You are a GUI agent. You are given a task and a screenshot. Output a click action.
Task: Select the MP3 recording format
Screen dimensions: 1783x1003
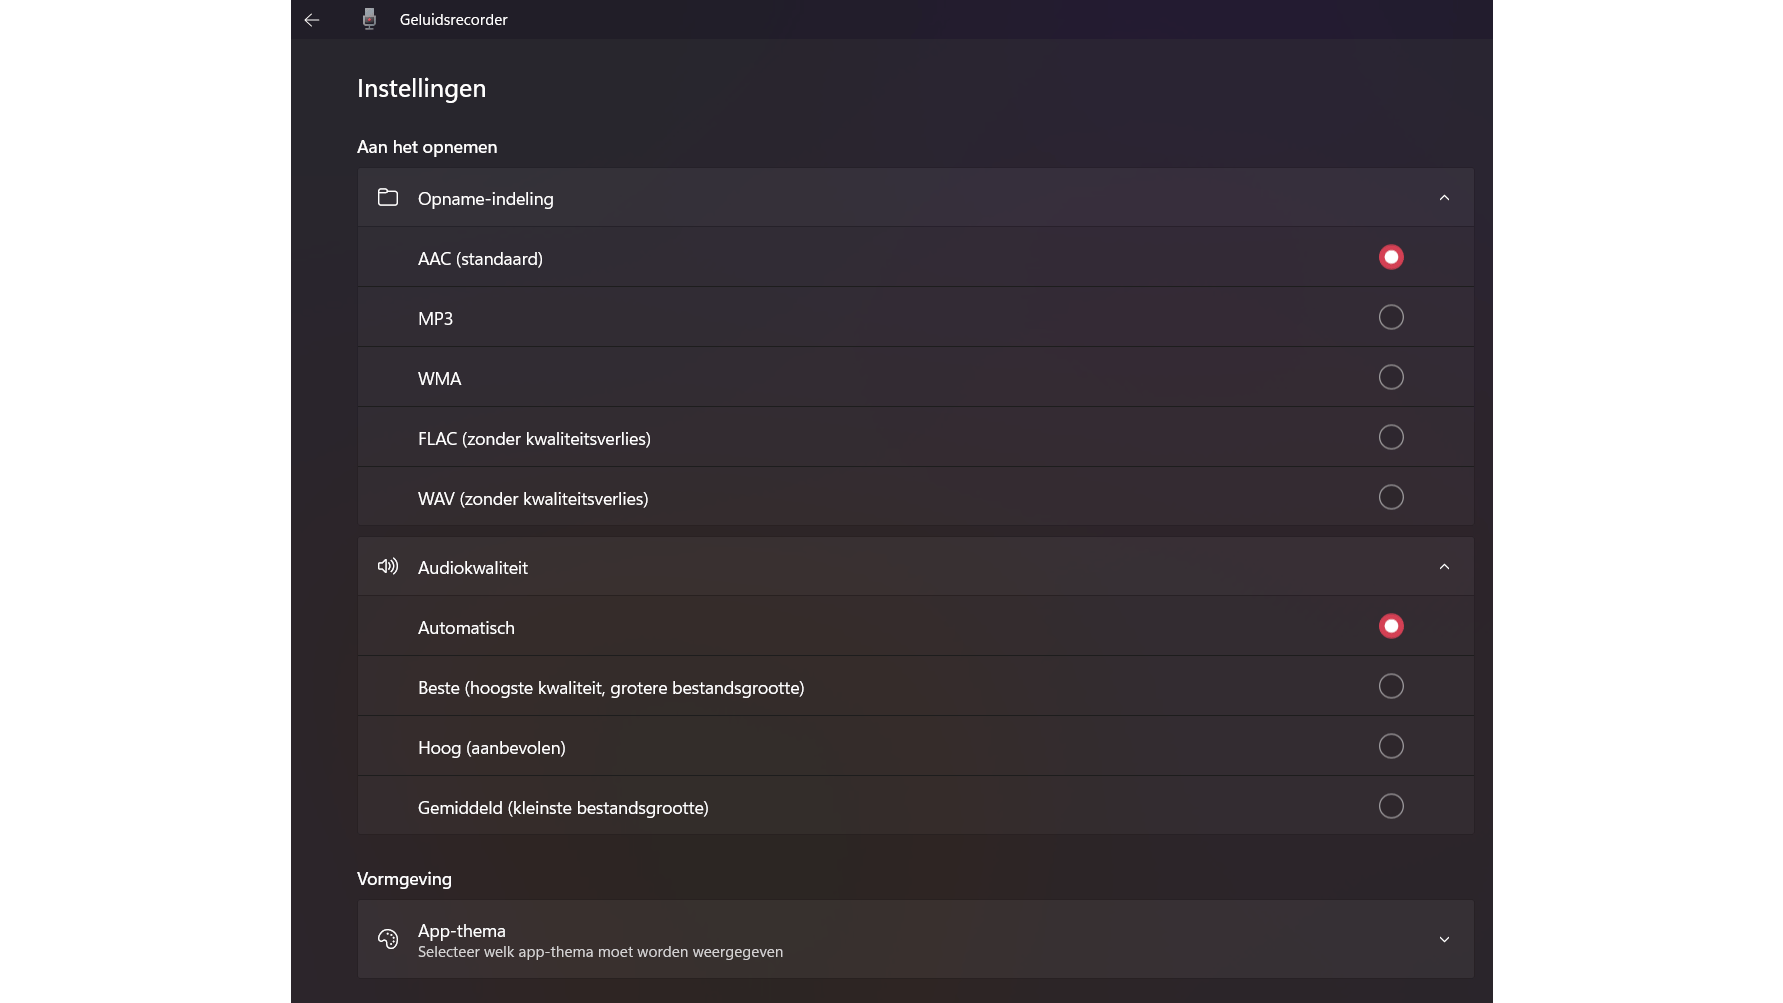click(x=1391, y=318)
